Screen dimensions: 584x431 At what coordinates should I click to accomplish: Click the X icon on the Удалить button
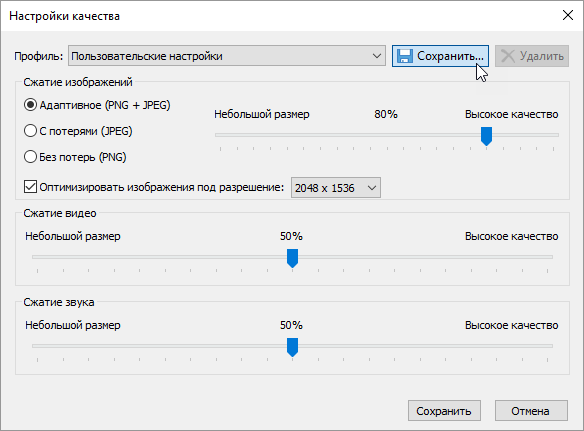508,56
